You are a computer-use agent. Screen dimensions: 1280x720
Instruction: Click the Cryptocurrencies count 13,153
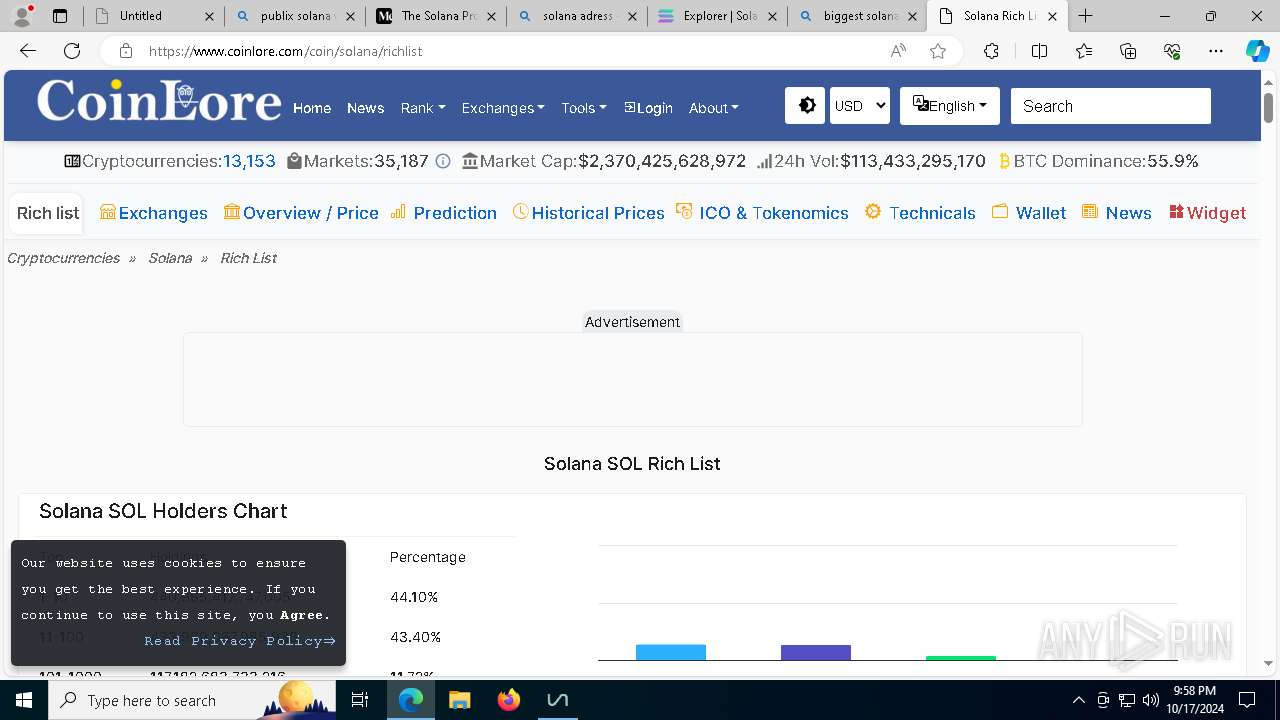249,161
